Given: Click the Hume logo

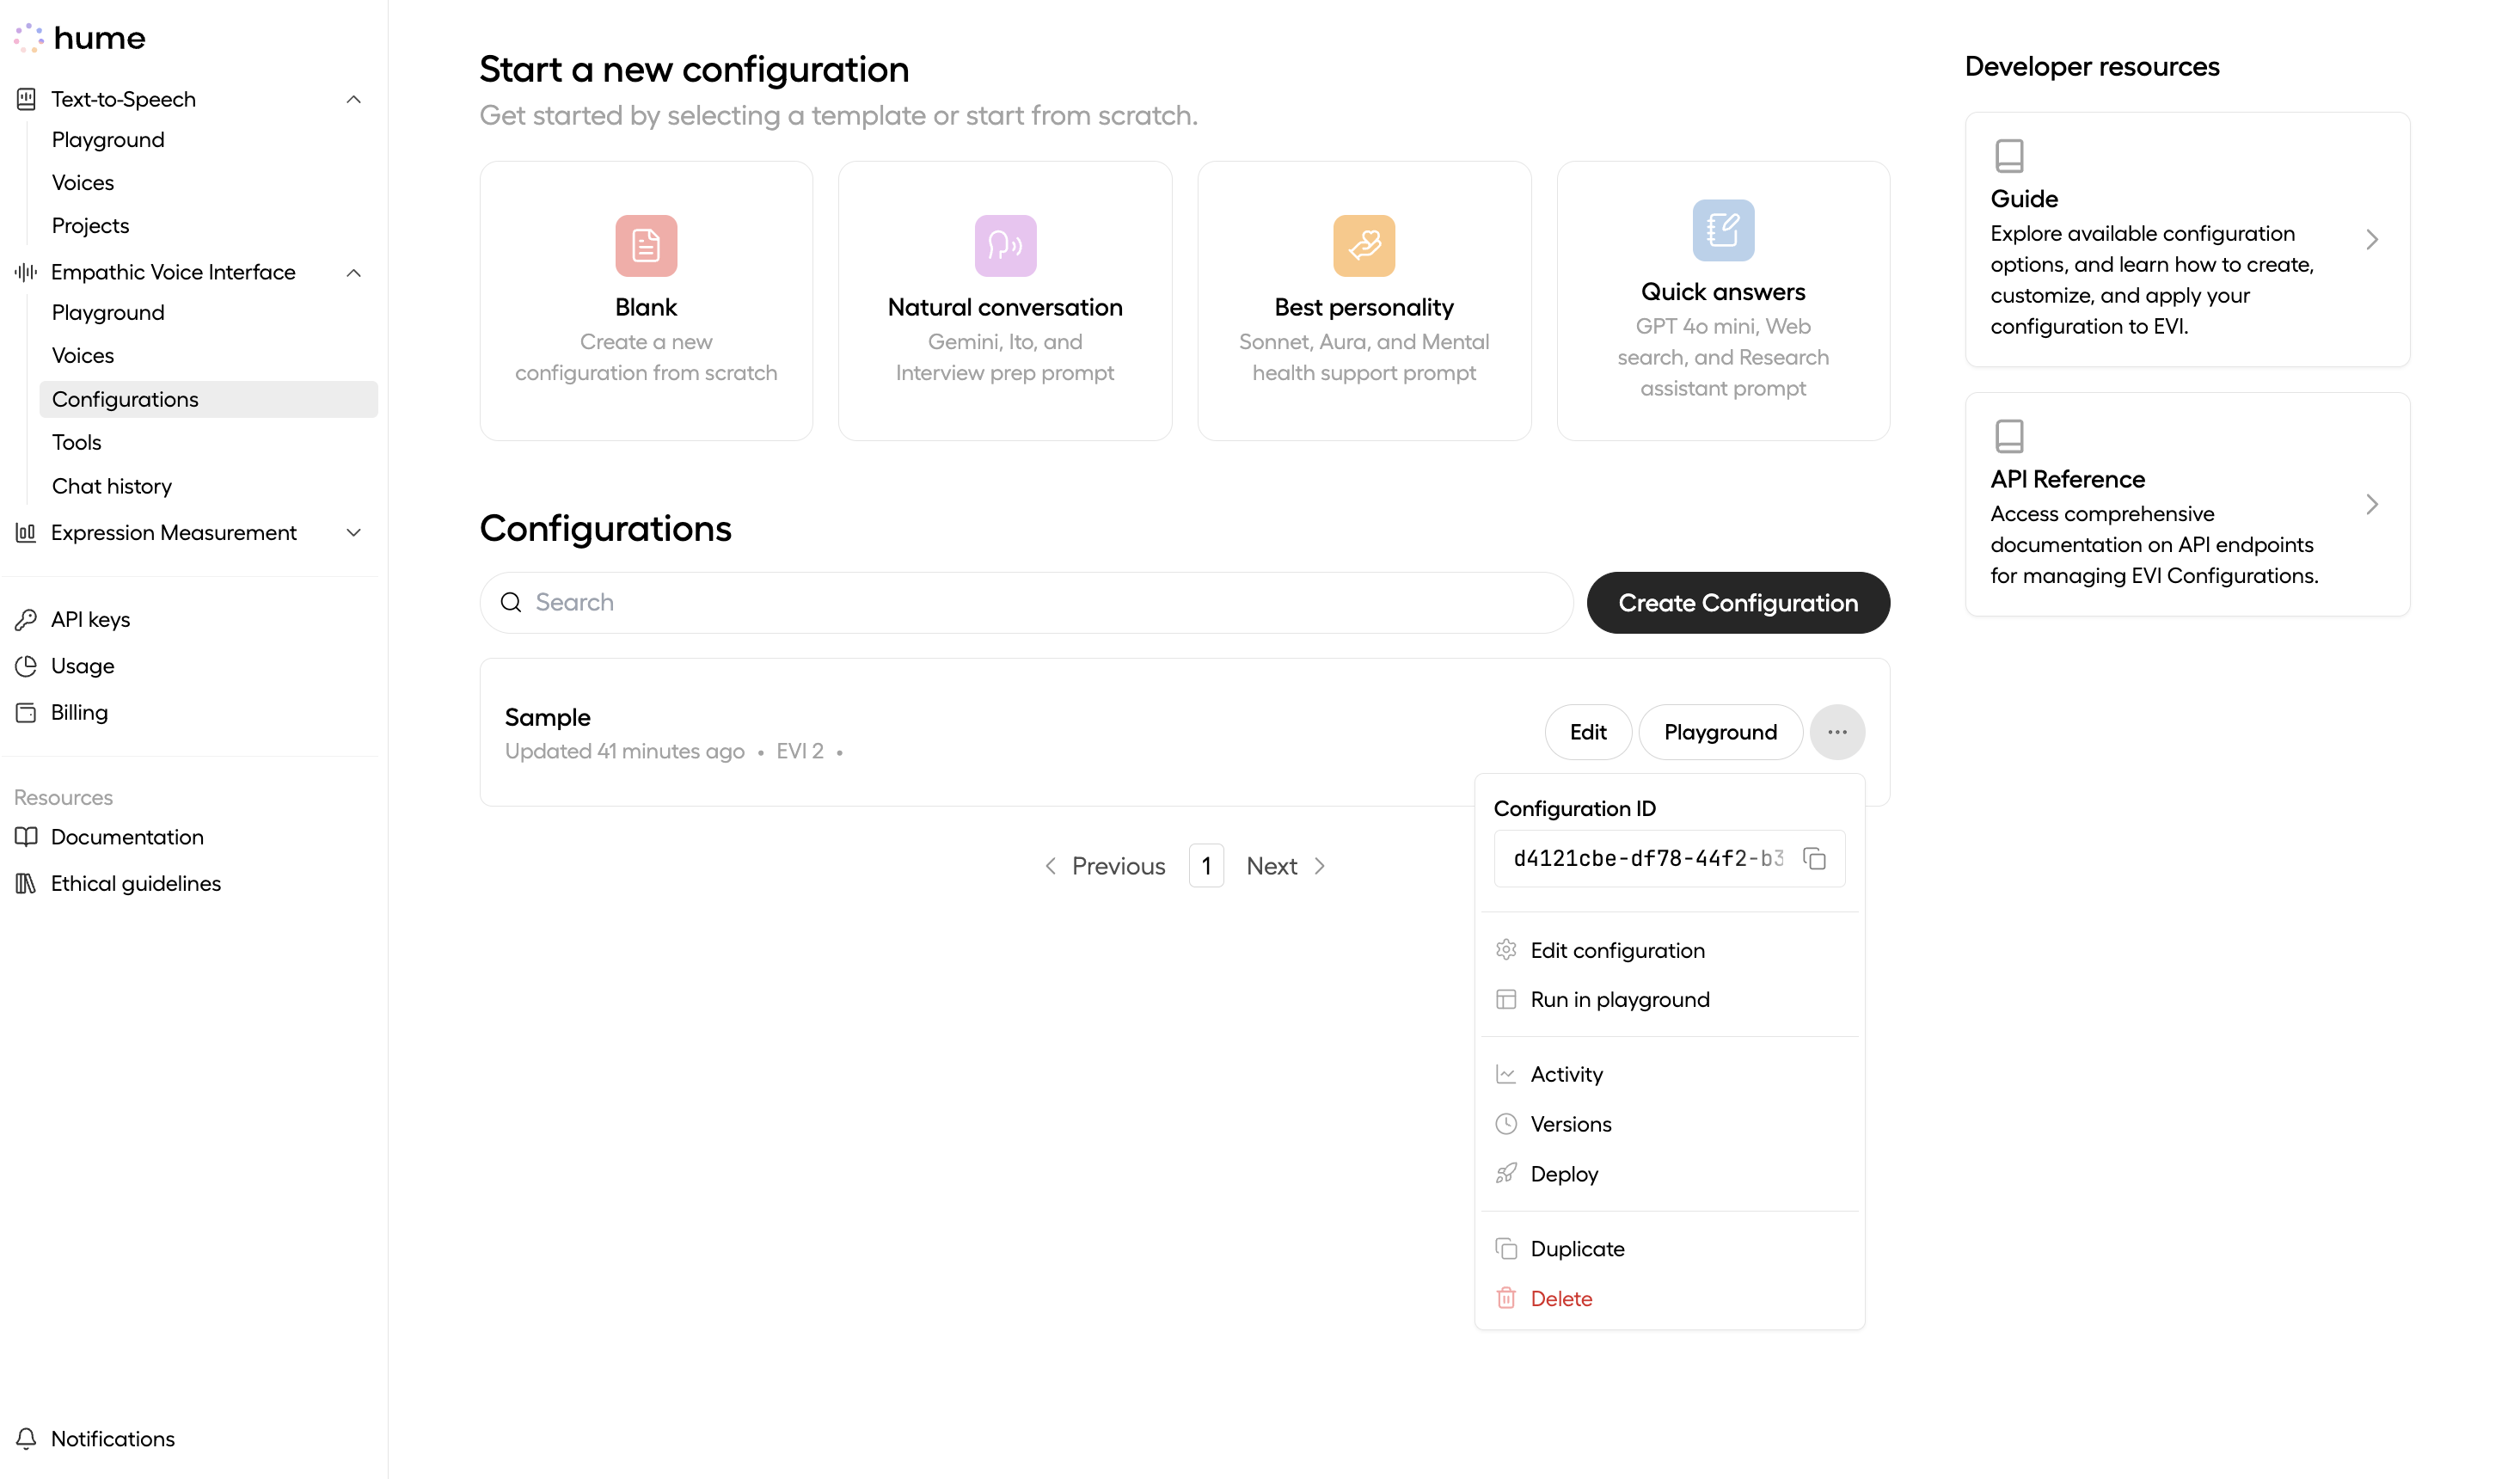Looking at the screenshot, I should pos(80,38).
